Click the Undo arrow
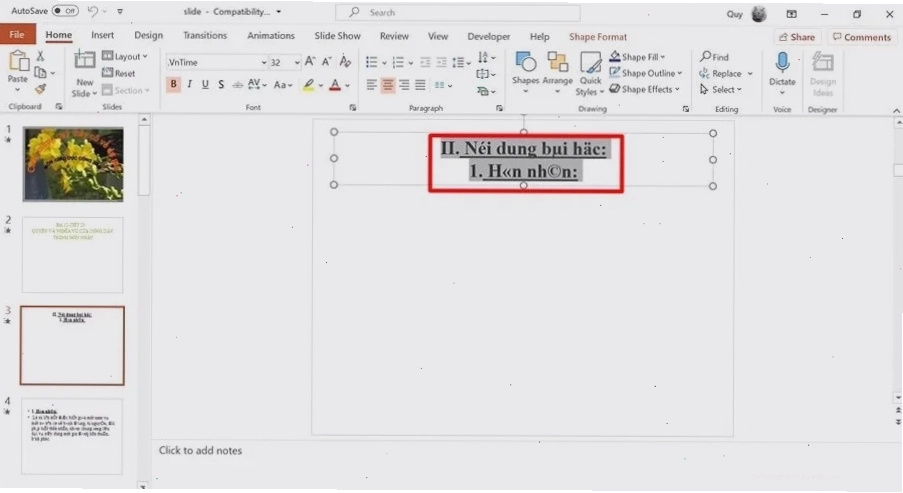Screen dimensions: 903x493 pos(93,11)
